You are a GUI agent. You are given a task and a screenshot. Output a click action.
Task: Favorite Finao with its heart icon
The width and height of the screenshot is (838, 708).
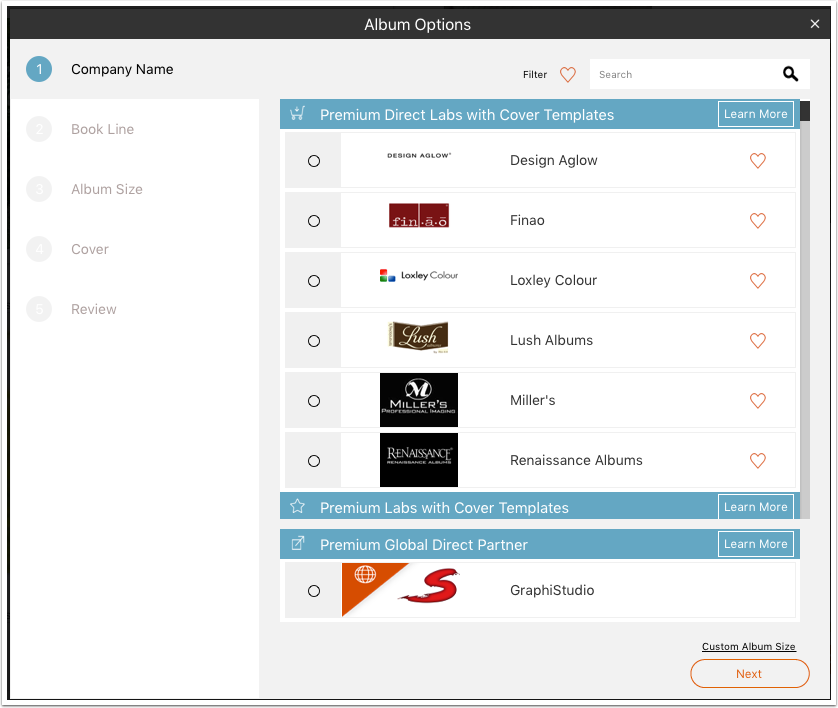pos(758,221)
